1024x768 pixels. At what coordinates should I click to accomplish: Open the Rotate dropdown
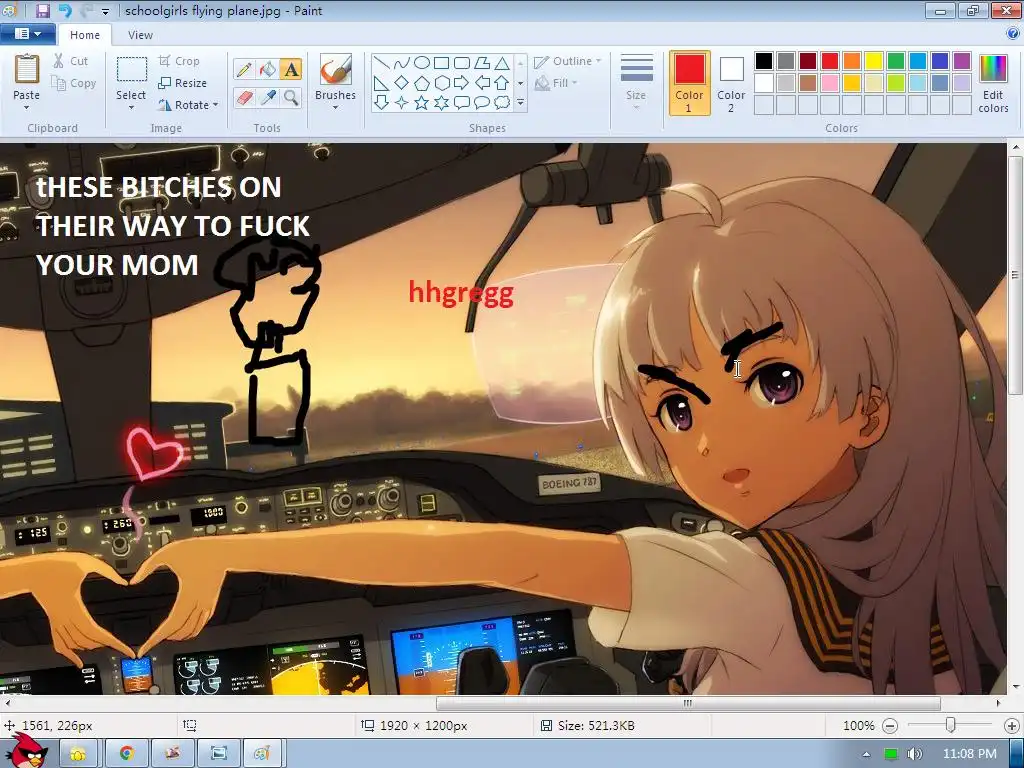[x=188, y=104]
